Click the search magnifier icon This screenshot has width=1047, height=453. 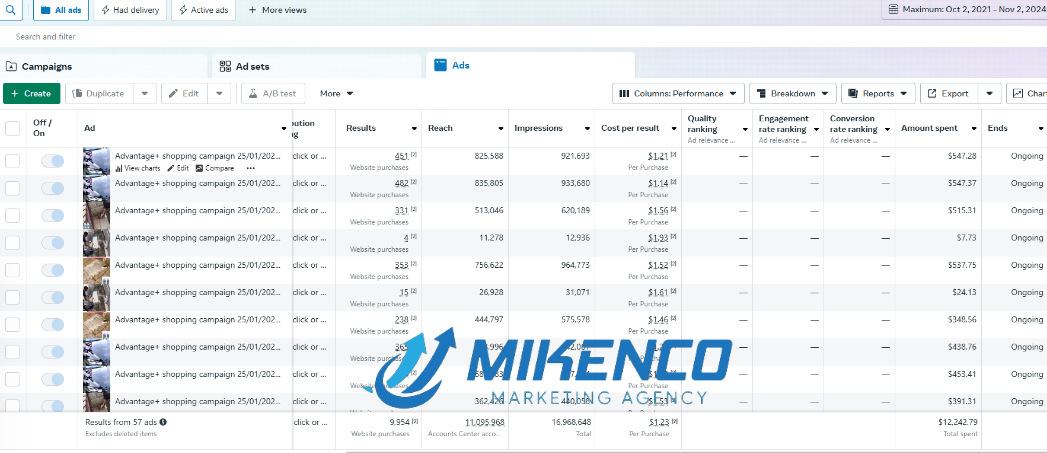pyautogui.click(x=11, y=10)
